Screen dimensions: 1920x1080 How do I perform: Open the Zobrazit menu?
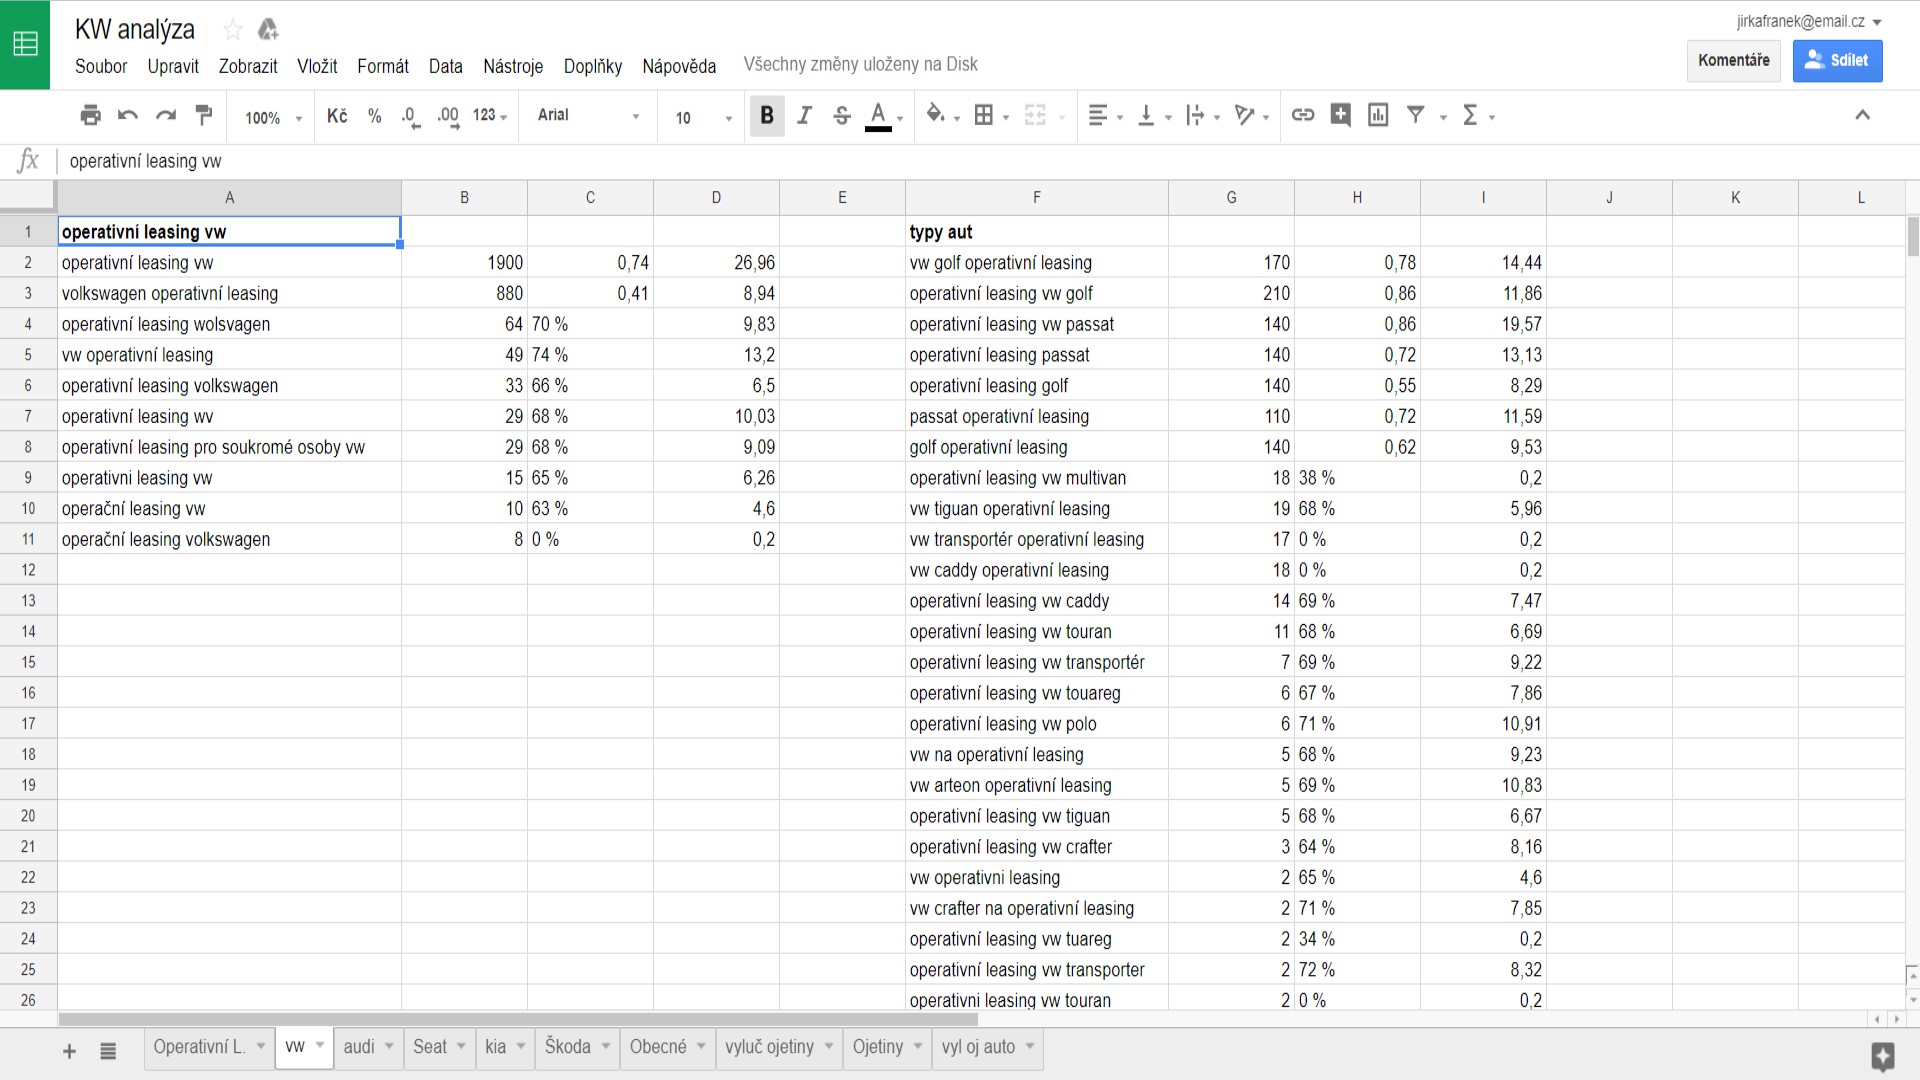pyautogui.click(x=248, y=66)
